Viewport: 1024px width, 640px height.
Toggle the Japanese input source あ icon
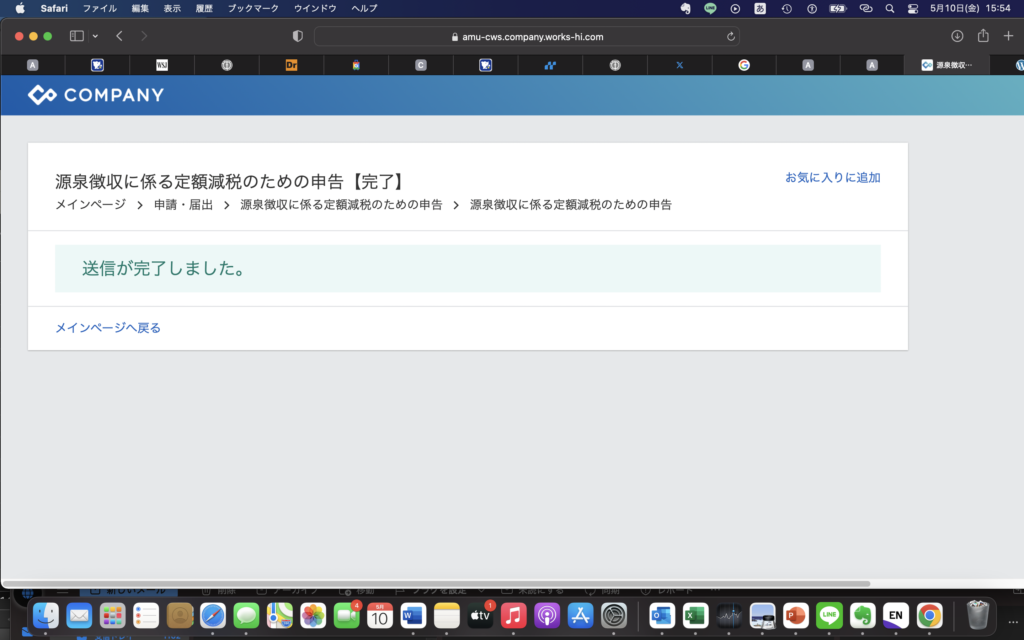[760, 8]
